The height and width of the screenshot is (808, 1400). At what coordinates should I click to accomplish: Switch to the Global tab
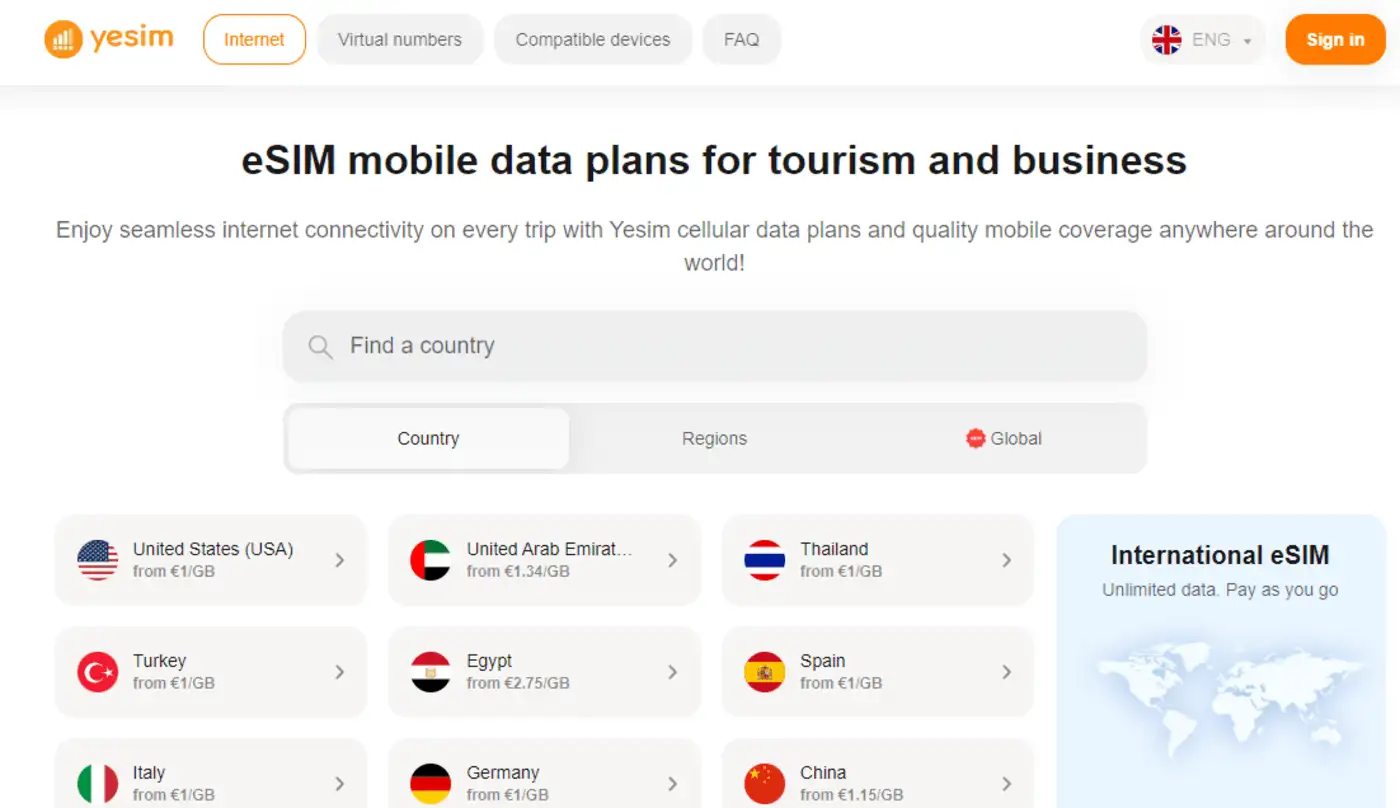click(x=1004, y=439)
